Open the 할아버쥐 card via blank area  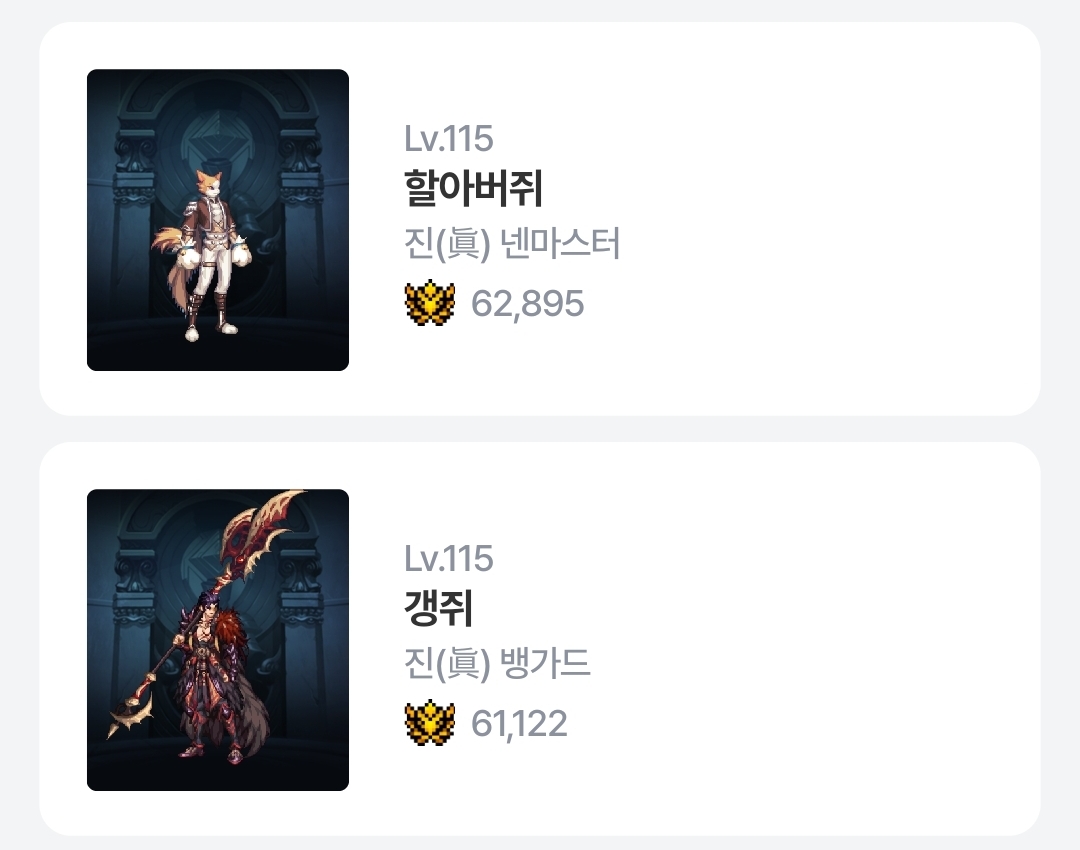[x=792, y=219]
